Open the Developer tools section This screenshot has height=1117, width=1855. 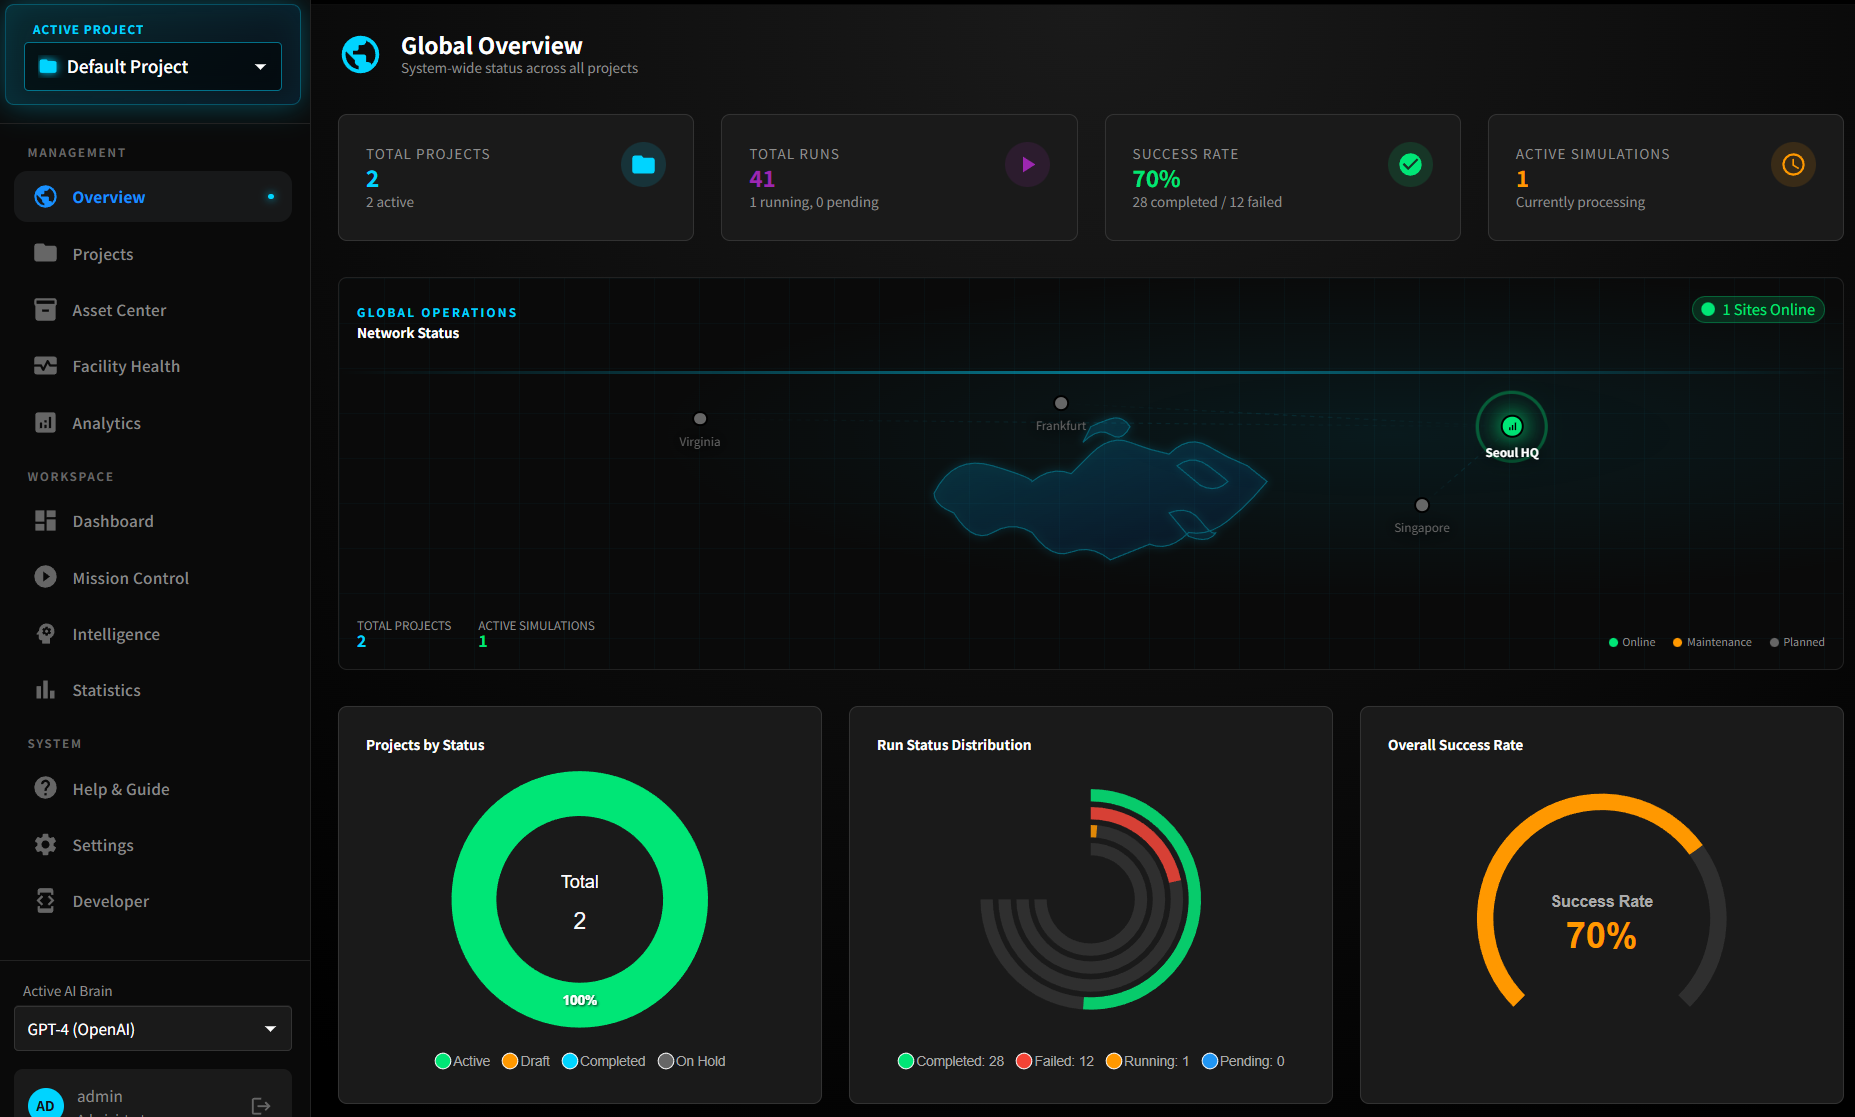(110, 901)
